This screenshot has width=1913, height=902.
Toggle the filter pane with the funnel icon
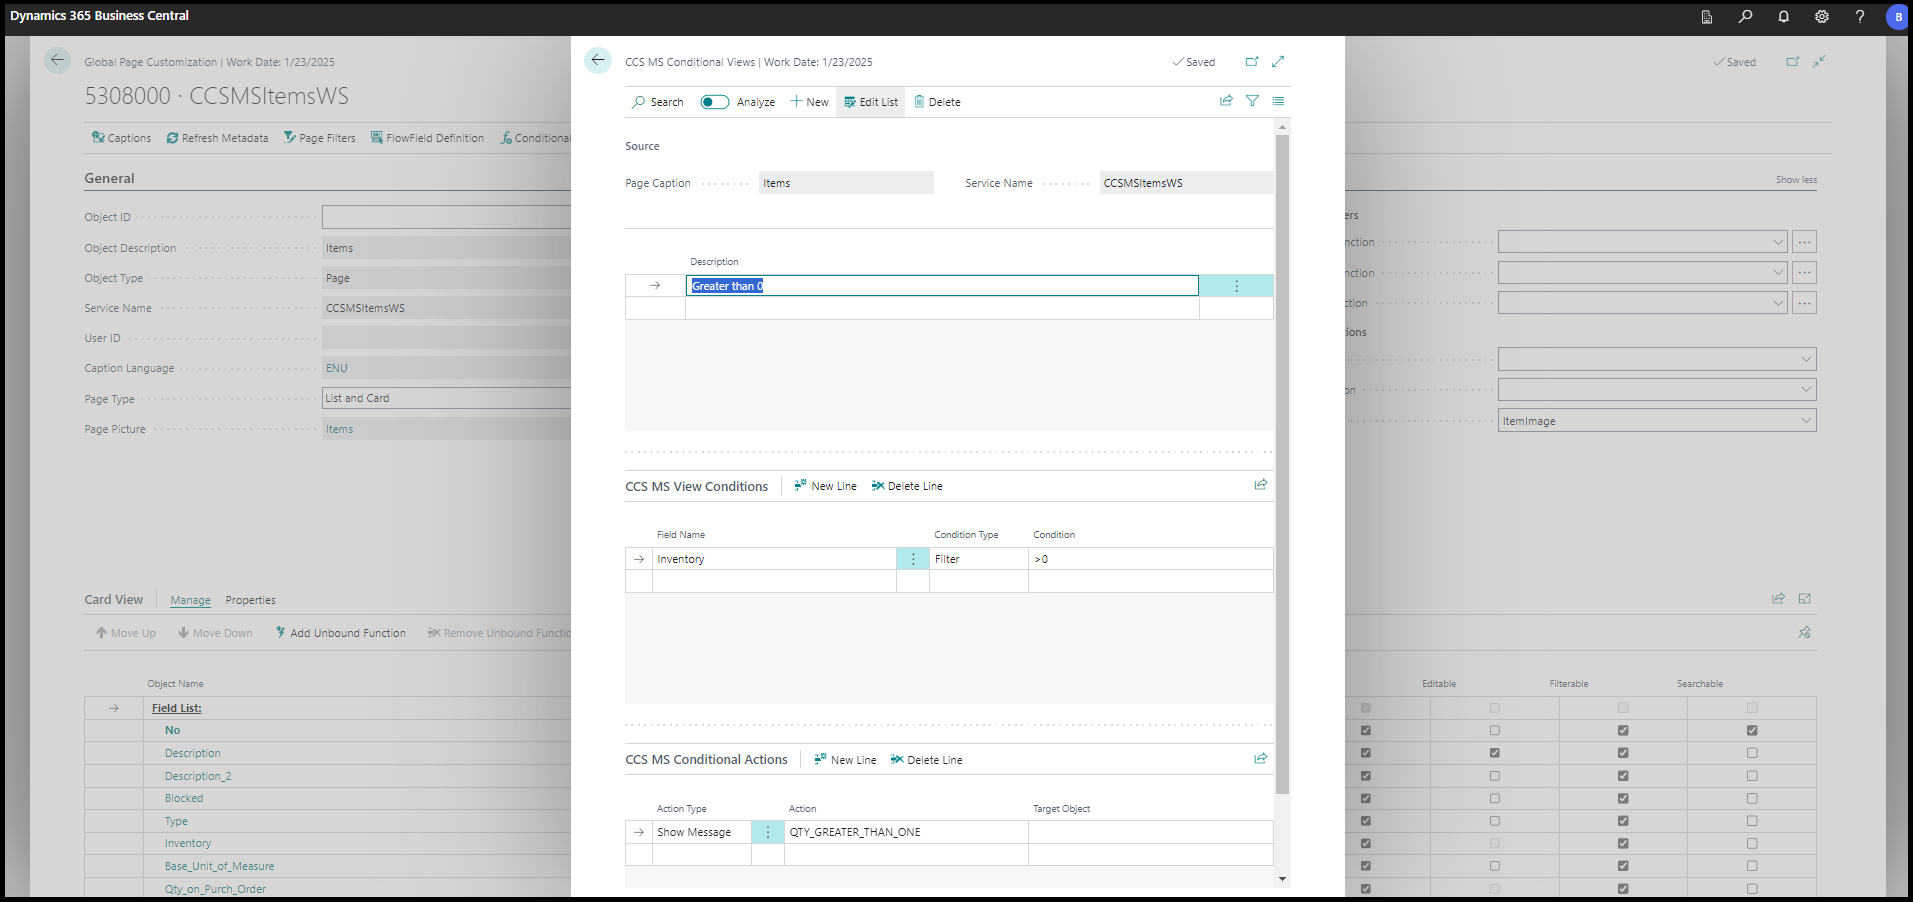(x=1252, y=101)
